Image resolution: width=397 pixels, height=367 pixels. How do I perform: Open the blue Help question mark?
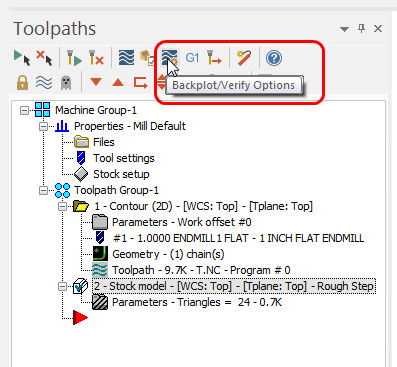274,58
